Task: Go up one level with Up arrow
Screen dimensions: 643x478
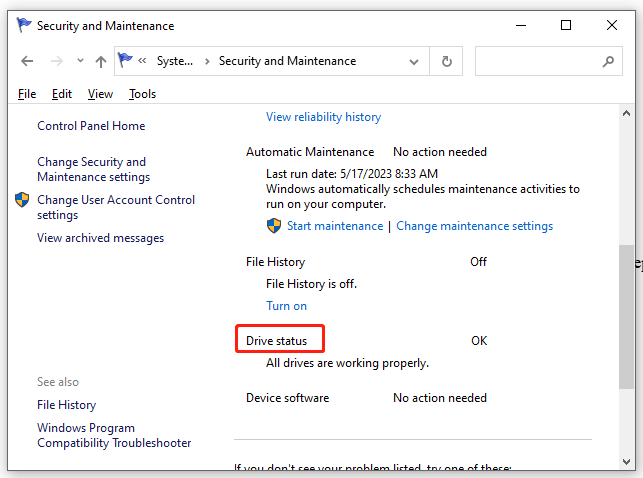Action: [x=101, y=61]
